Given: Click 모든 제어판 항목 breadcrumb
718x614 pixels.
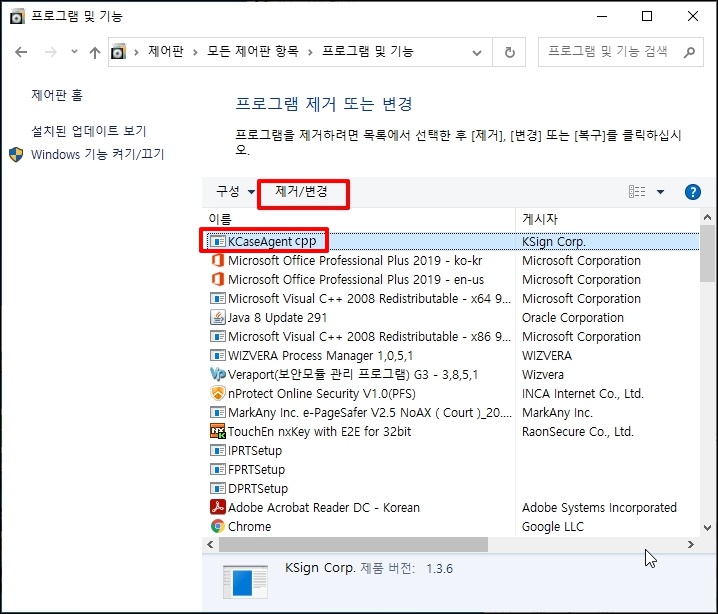Looking at the screenshot, I should (x=253, y=51).
